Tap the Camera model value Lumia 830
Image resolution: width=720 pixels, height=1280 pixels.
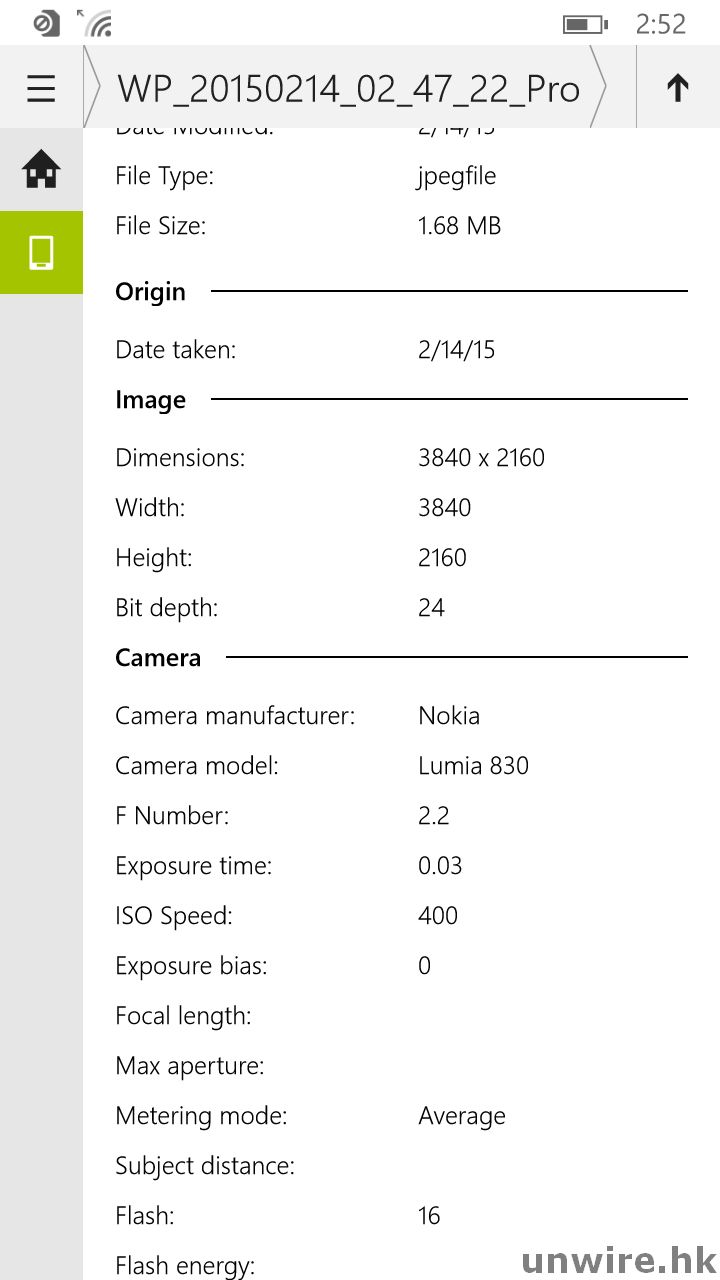[x=473, y=766]
